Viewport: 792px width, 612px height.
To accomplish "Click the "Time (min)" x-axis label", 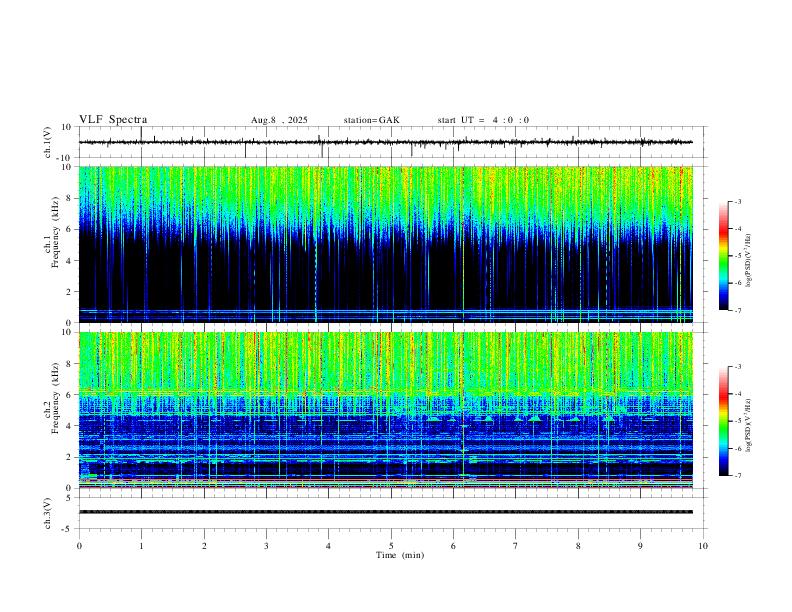I will pyautogui.click(x=400, y=555).
